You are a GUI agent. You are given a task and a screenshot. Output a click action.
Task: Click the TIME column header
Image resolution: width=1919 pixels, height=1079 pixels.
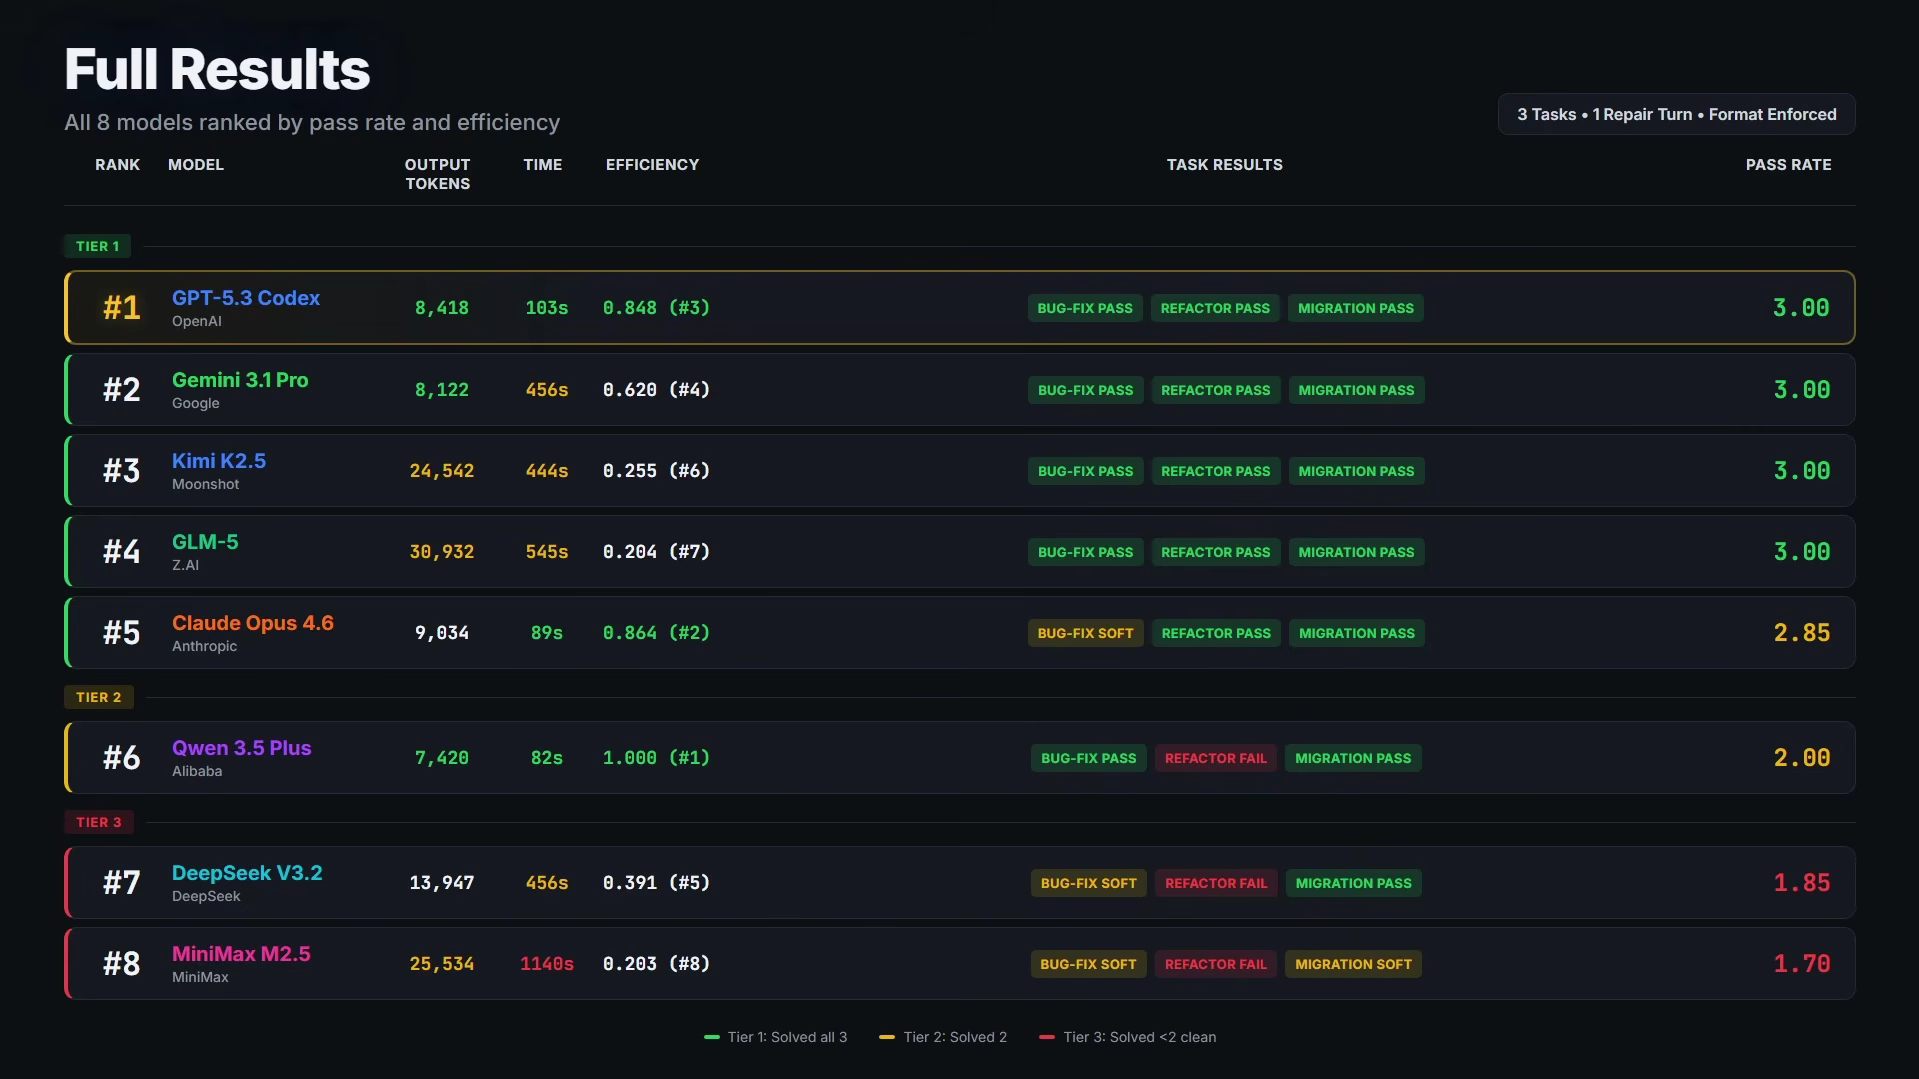click(x=542, y=165)
